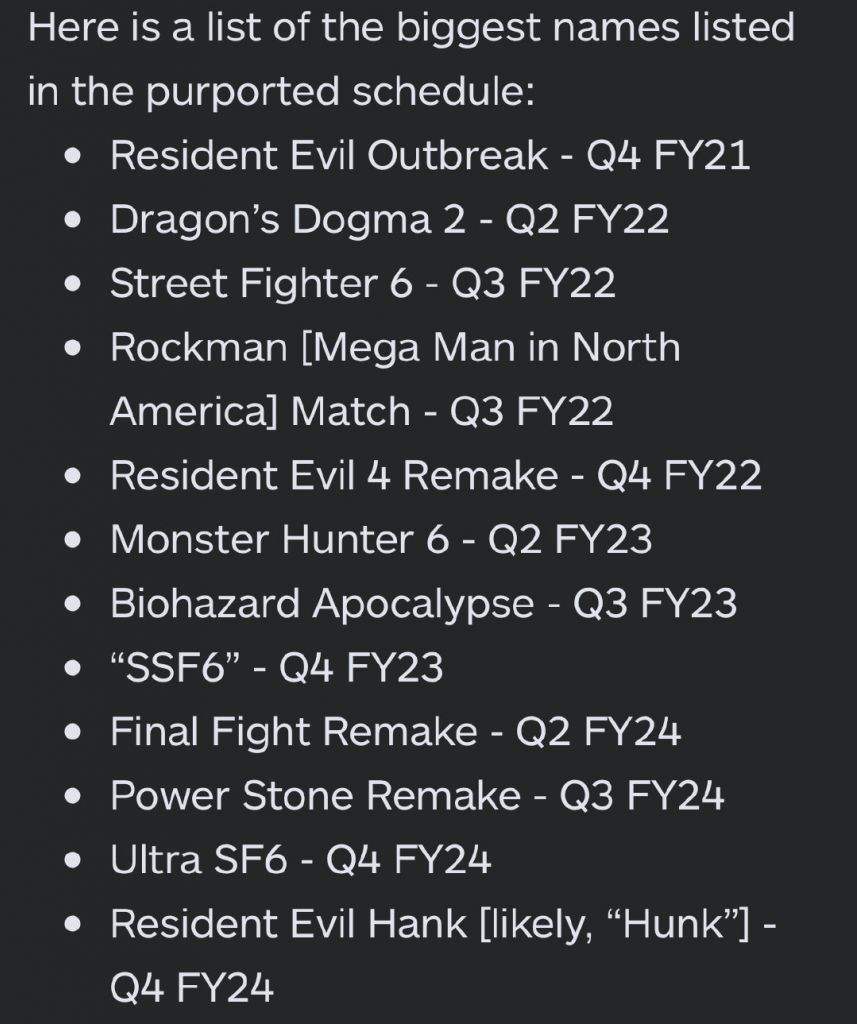Image resolution: width=857 pixels, height=1024 pixels.
Task: Click the bullet beside Monster Hunter 6
Action: click(x=73, y=541)
